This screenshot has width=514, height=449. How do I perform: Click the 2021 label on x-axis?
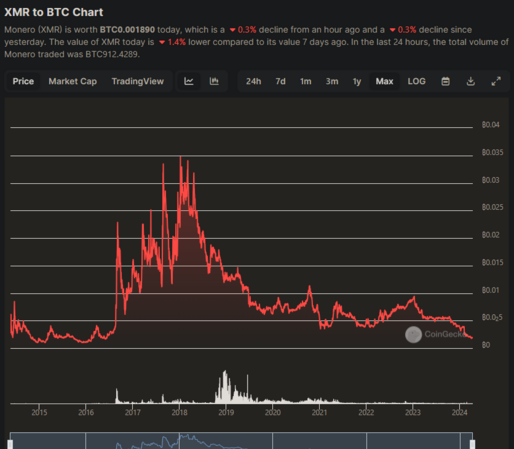[319, 412]
